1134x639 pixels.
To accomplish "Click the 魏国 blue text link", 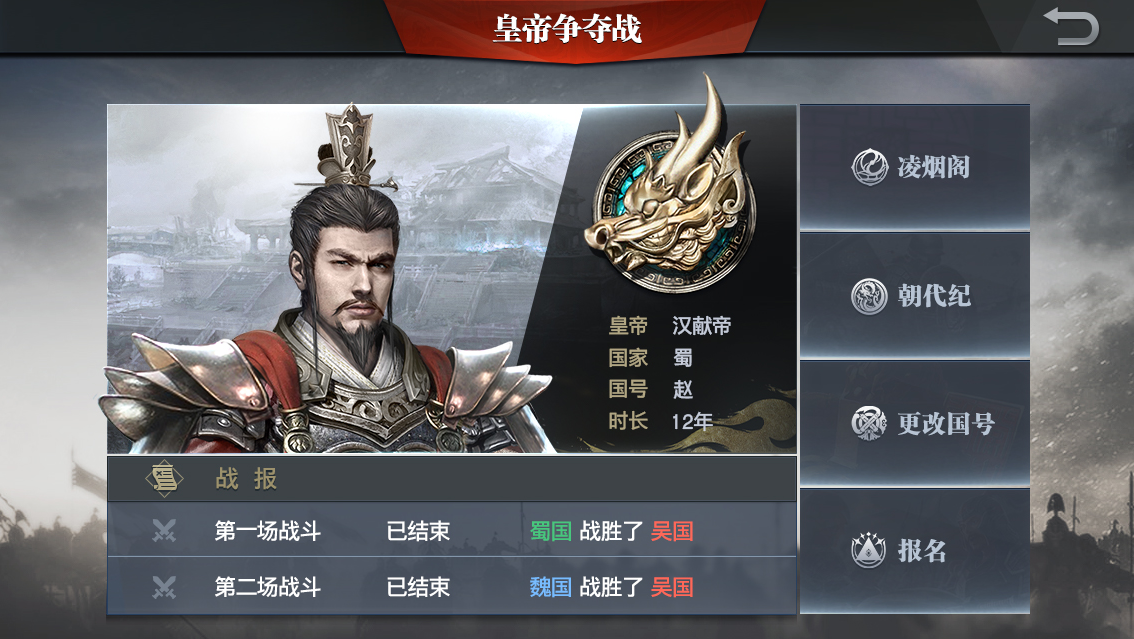I will pos(551,587).
